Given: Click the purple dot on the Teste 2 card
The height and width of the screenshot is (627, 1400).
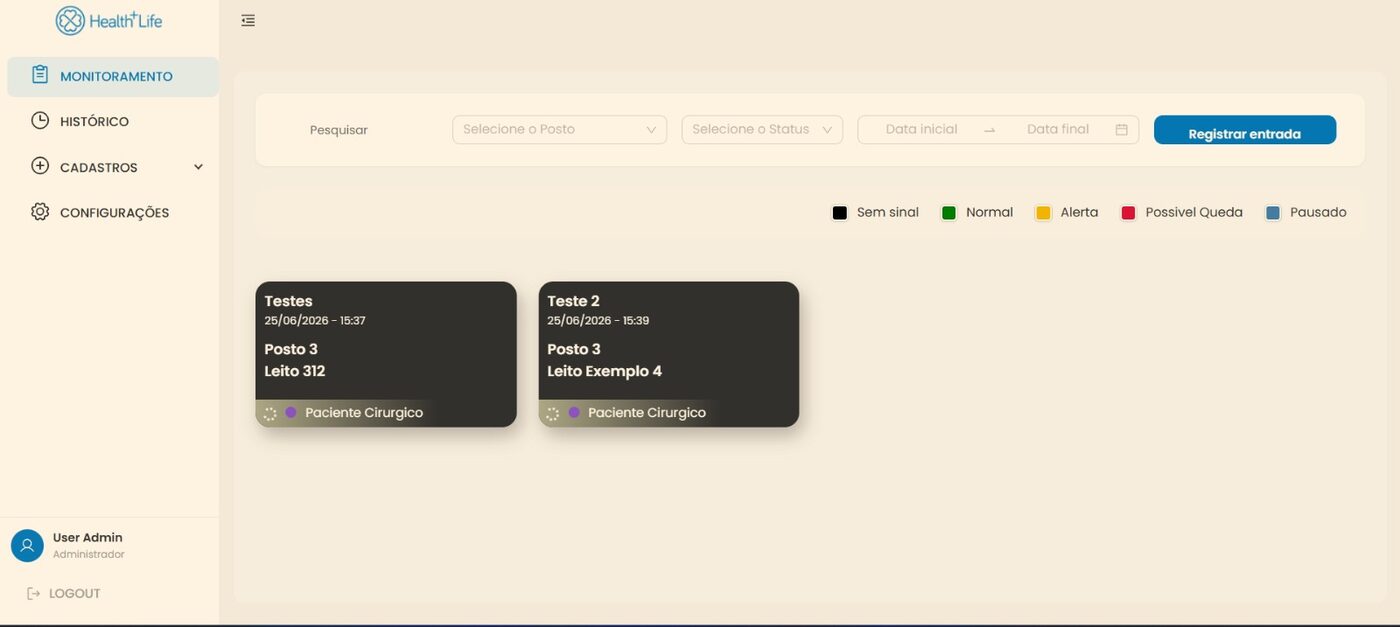Looking at the screenshot, I should coord(574,412).
